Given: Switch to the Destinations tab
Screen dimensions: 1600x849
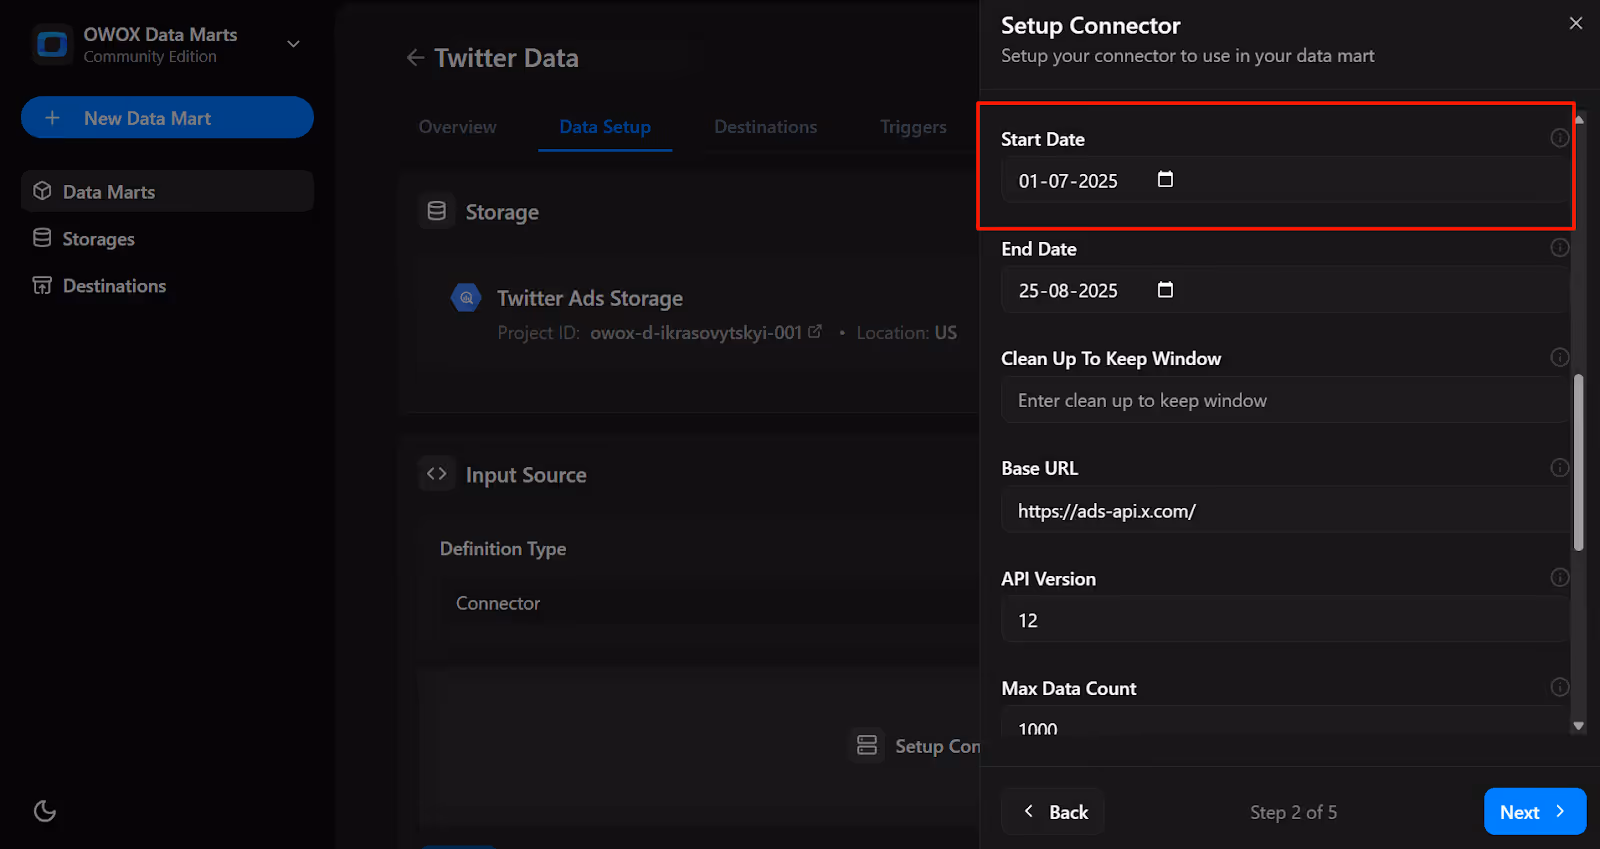Looking at the screenshot, I should (x=765, y=127).
